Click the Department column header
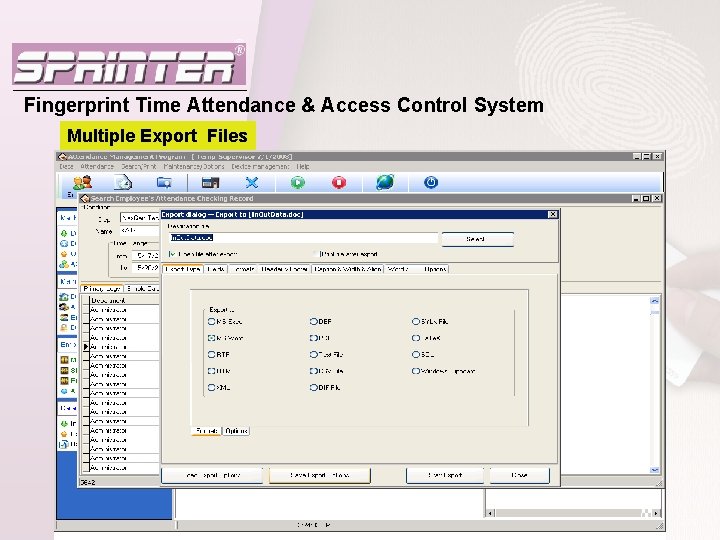The width and height of the screenshot is (720, 540). click(124, 300)
